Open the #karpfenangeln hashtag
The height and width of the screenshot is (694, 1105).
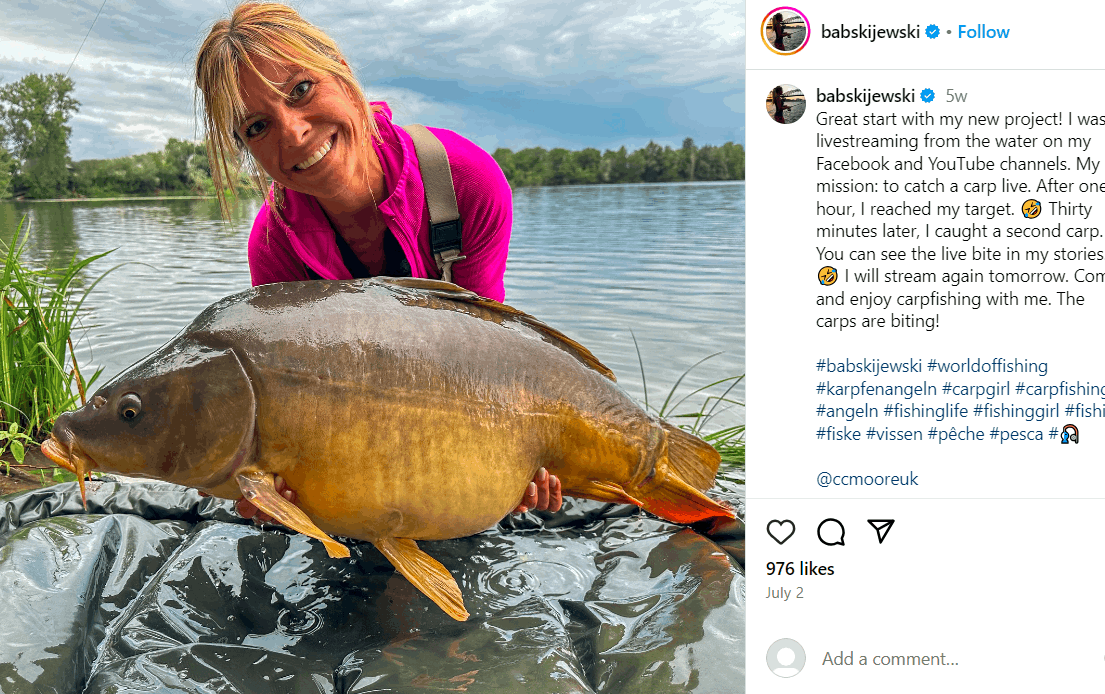click(x=877, y=388)
